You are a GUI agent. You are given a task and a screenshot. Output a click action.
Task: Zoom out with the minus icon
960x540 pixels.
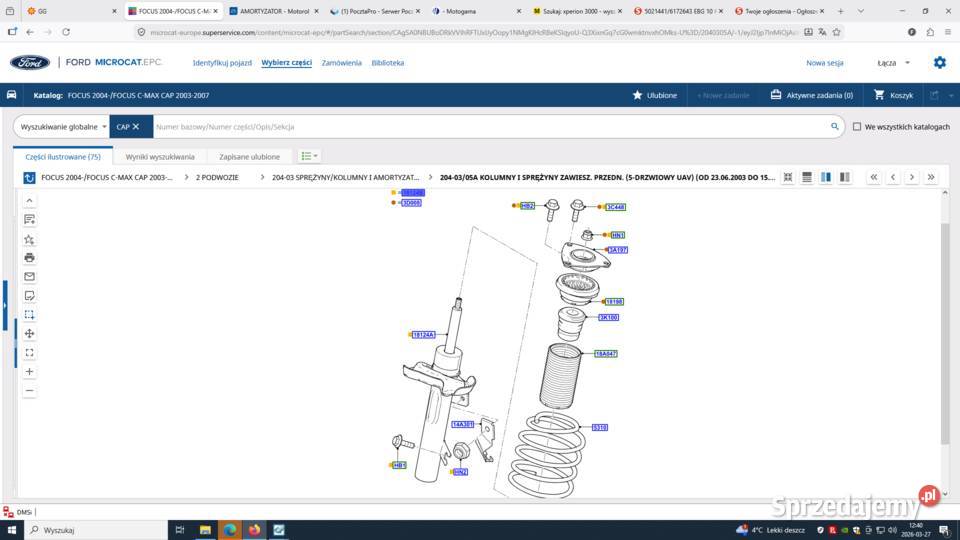tap(29, 390)
